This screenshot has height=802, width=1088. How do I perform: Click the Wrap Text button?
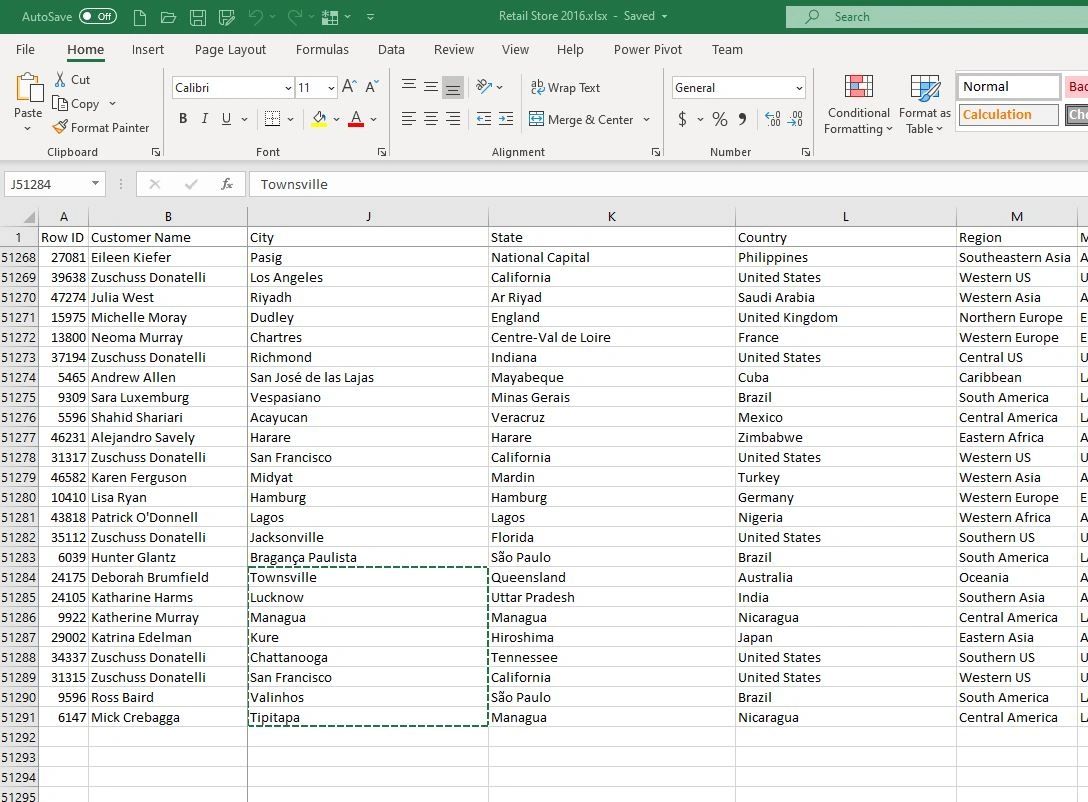tap(565, 88)
